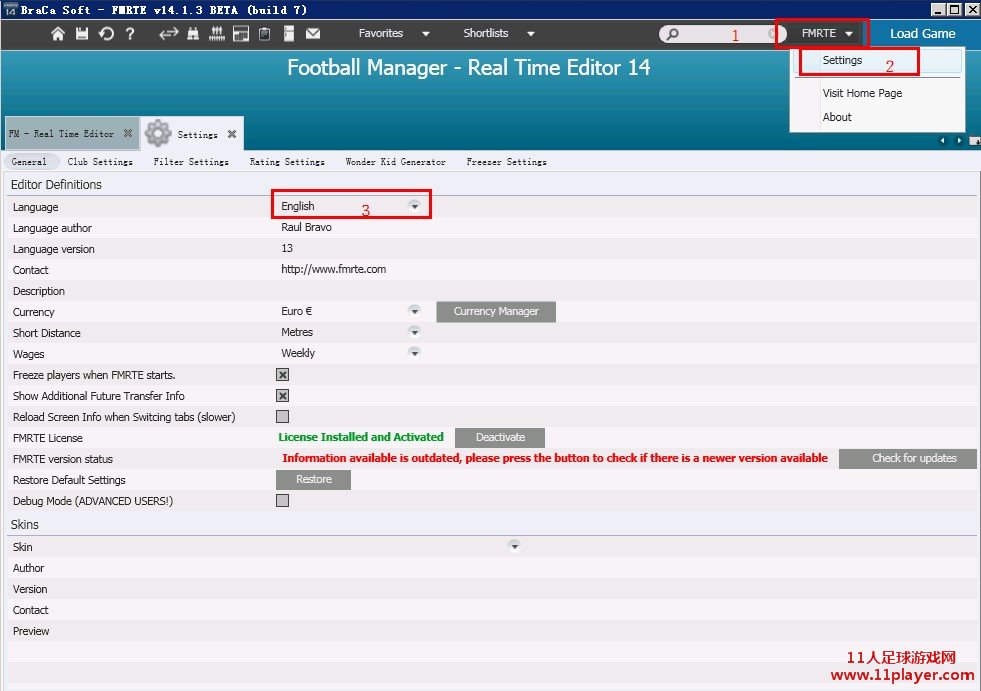Viewport: 981px width, 691px height.
Task: Click the freezer toolbar icon
Action: pos(289,34)
